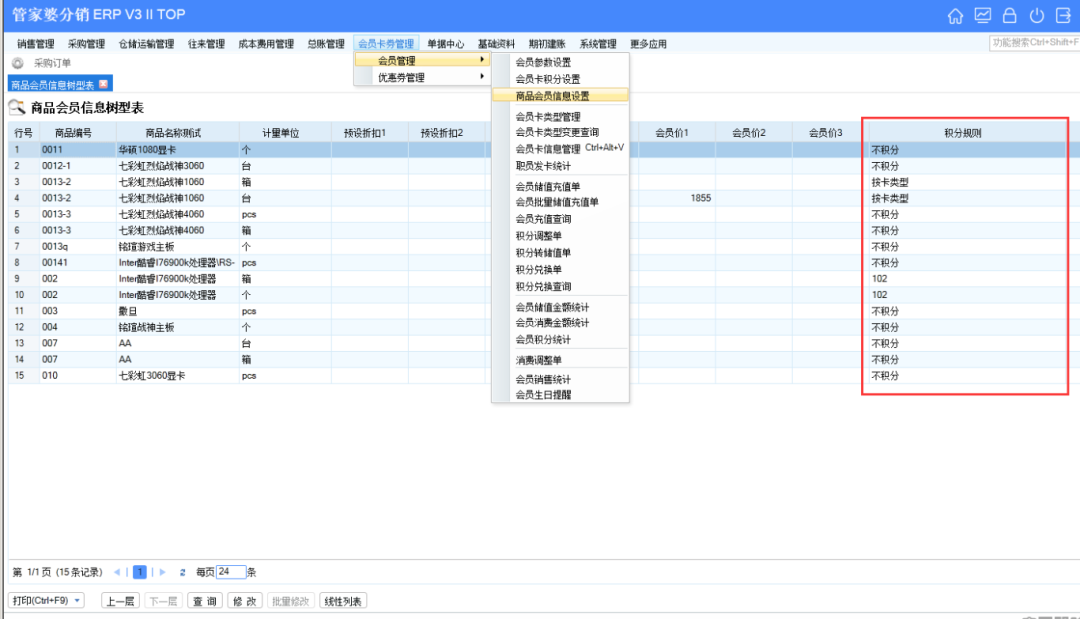This screenshot has width=1080, height=619.
Task: Click the per-page count input field
Action: coord(231,572)
